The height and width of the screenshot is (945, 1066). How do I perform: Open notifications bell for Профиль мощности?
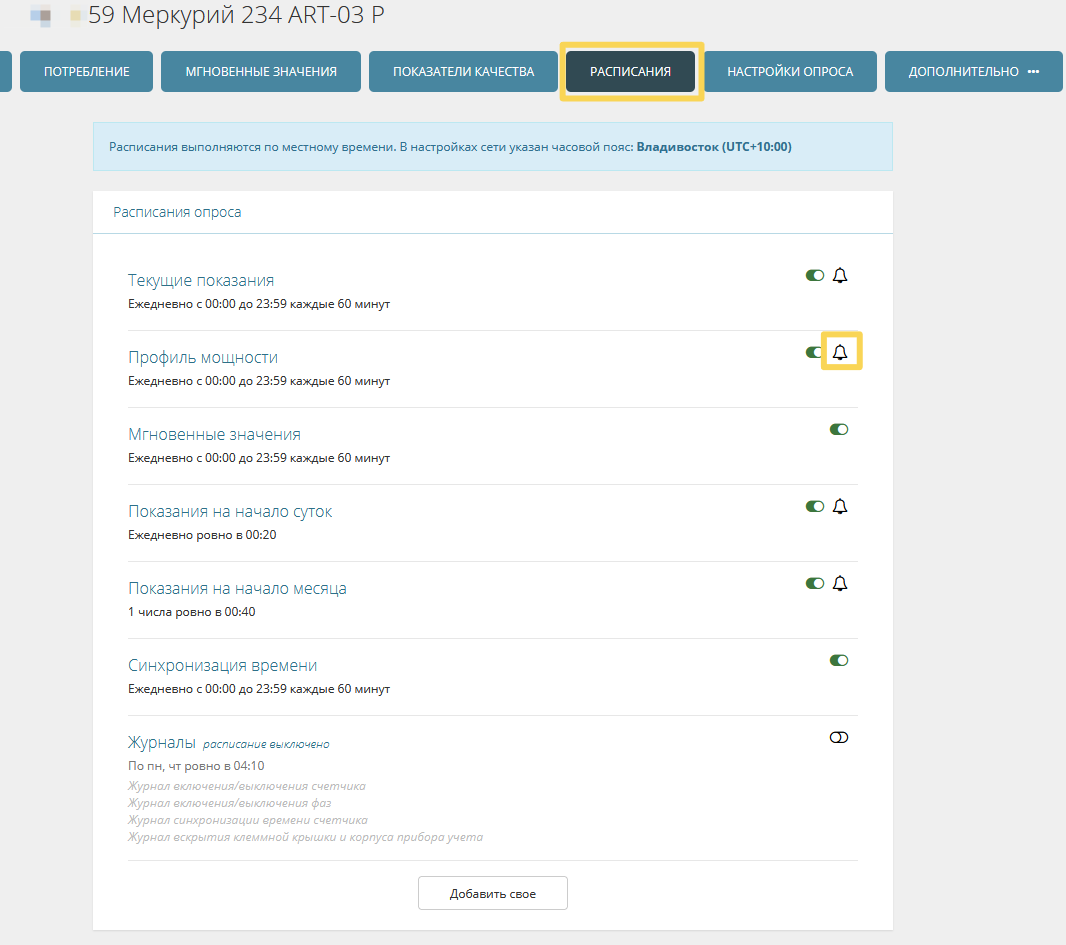tap(840, 352)
